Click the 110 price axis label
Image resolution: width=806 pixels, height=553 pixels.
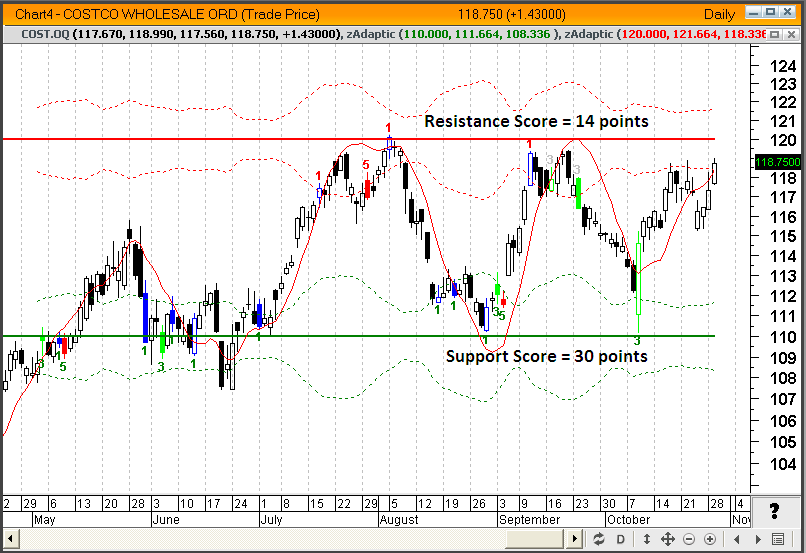click(x=782, y=337)
